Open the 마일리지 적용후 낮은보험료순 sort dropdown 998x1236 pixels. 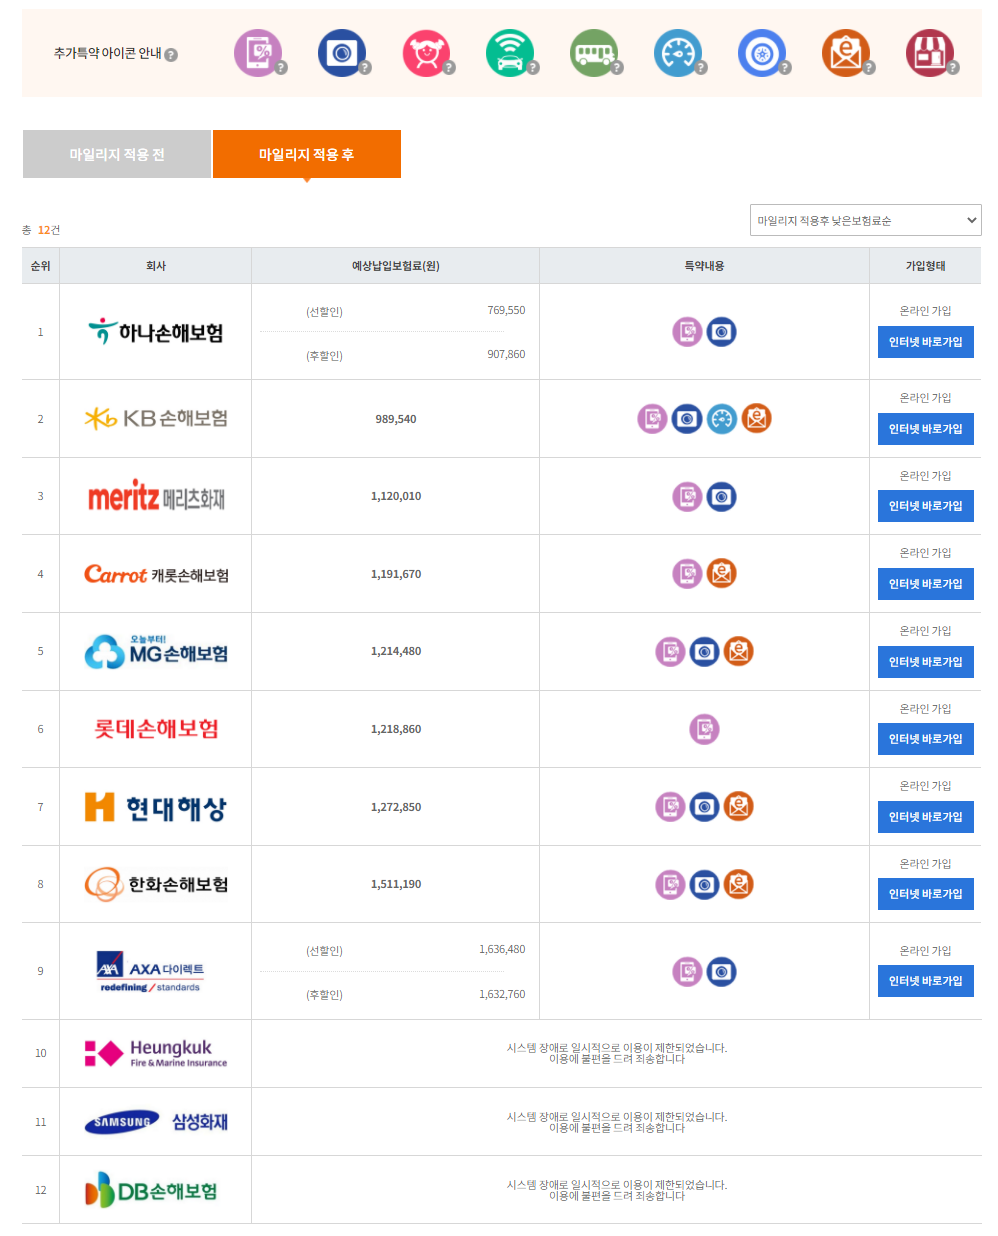pos(866,220)
